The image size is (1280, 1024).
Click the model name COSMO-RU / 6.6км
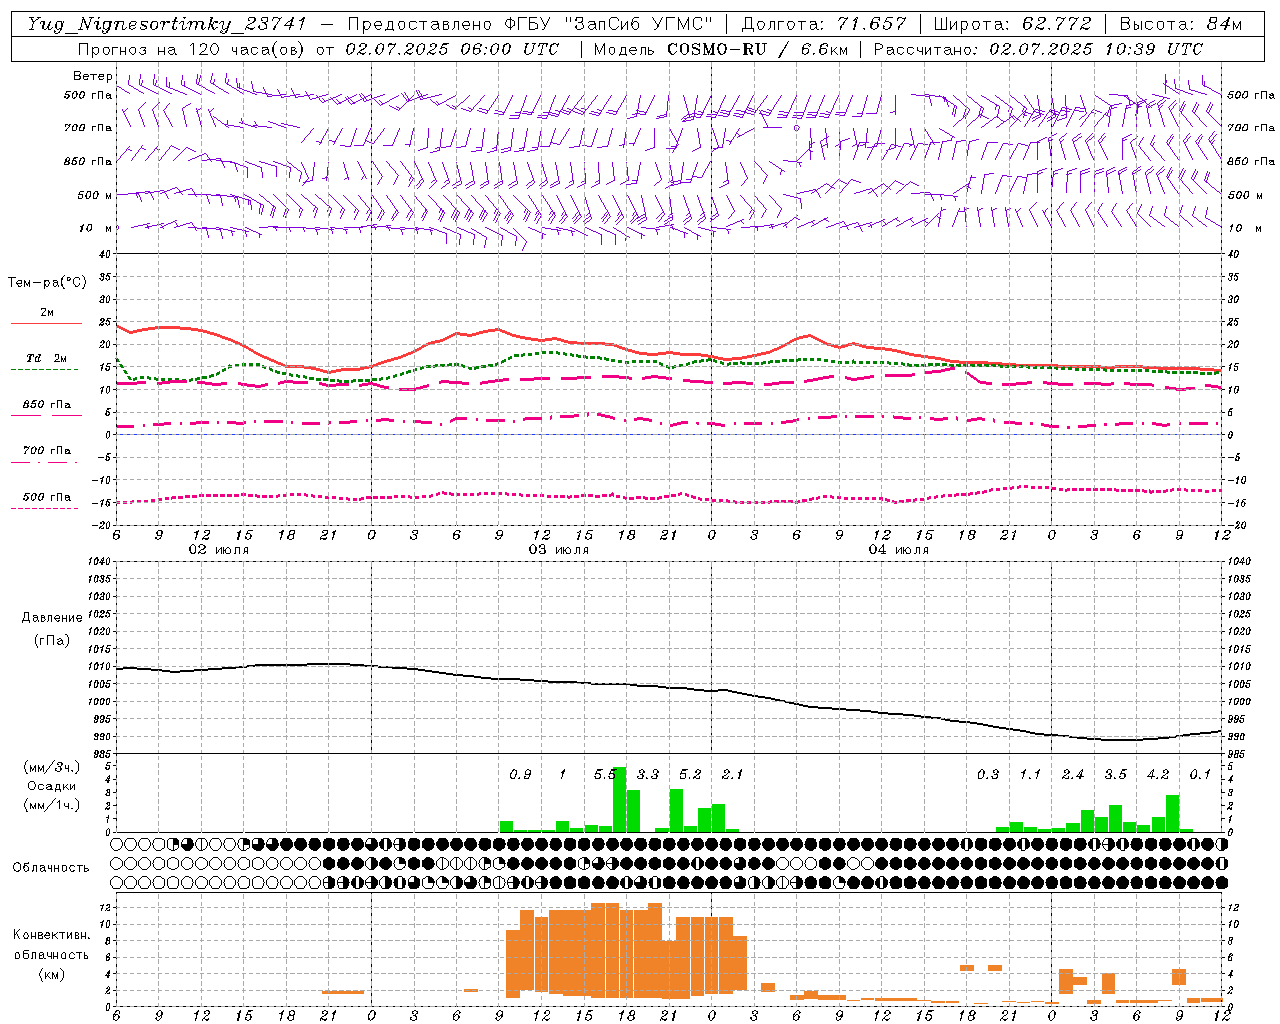[757, 49]
